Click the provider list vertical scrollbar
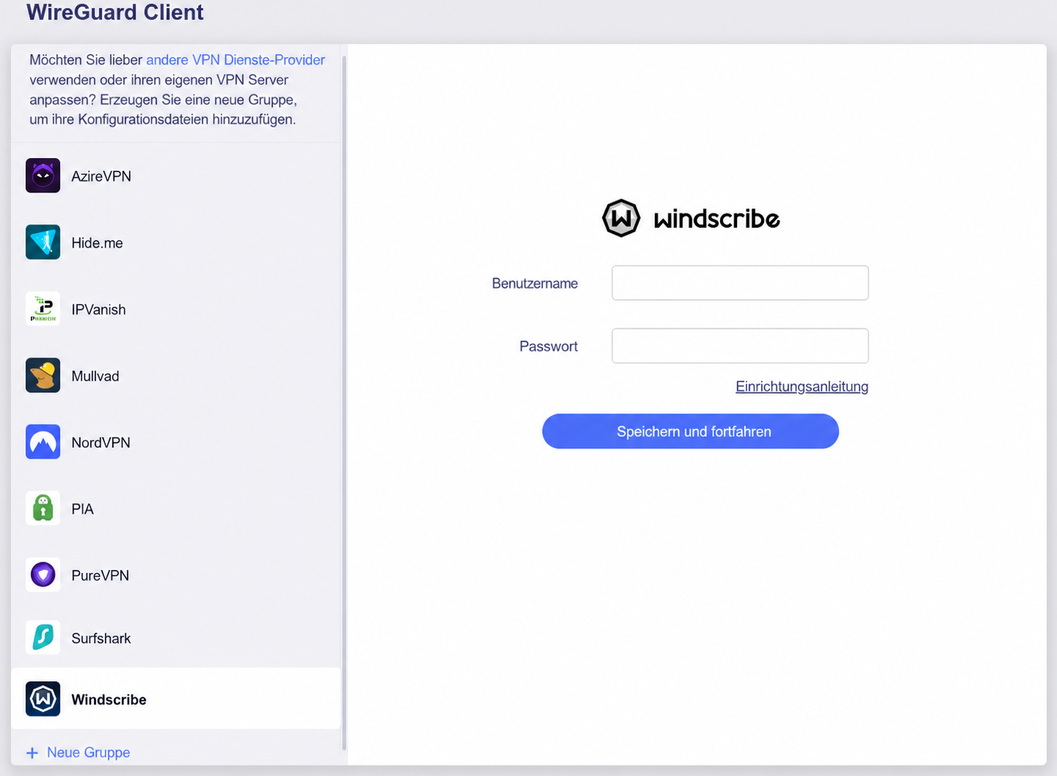This screenshot has height=776, width=1057. tap(344, 402)
